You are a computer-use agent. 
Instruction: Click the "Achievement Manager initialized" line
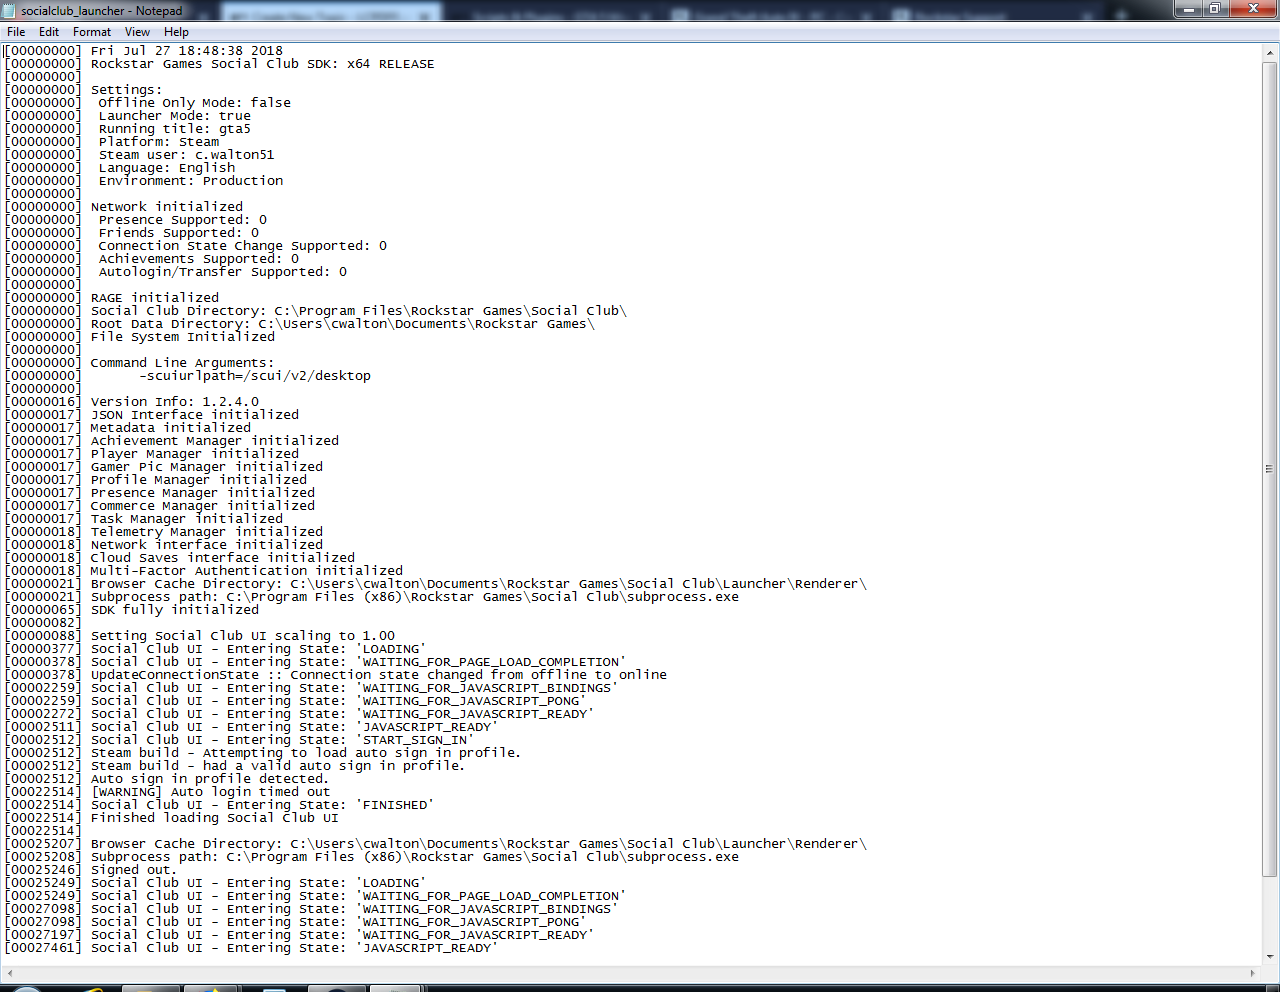click(215, 441)
